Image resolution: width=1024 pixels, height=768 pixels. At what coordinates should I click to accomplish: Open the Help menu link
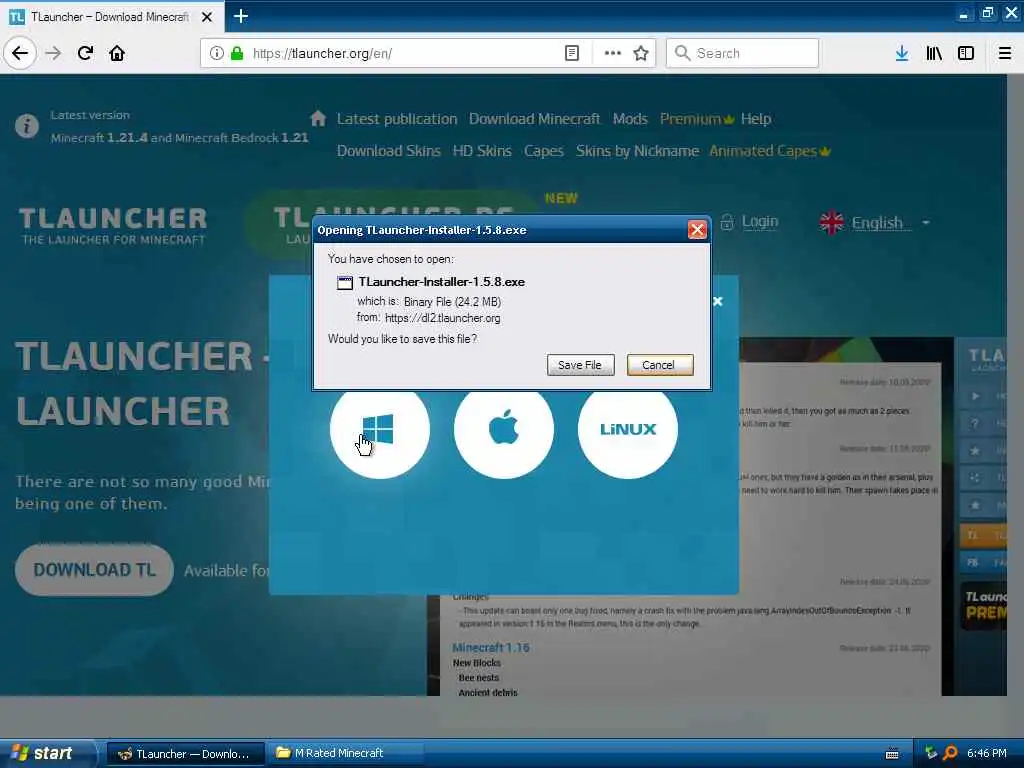click(756, 119)
